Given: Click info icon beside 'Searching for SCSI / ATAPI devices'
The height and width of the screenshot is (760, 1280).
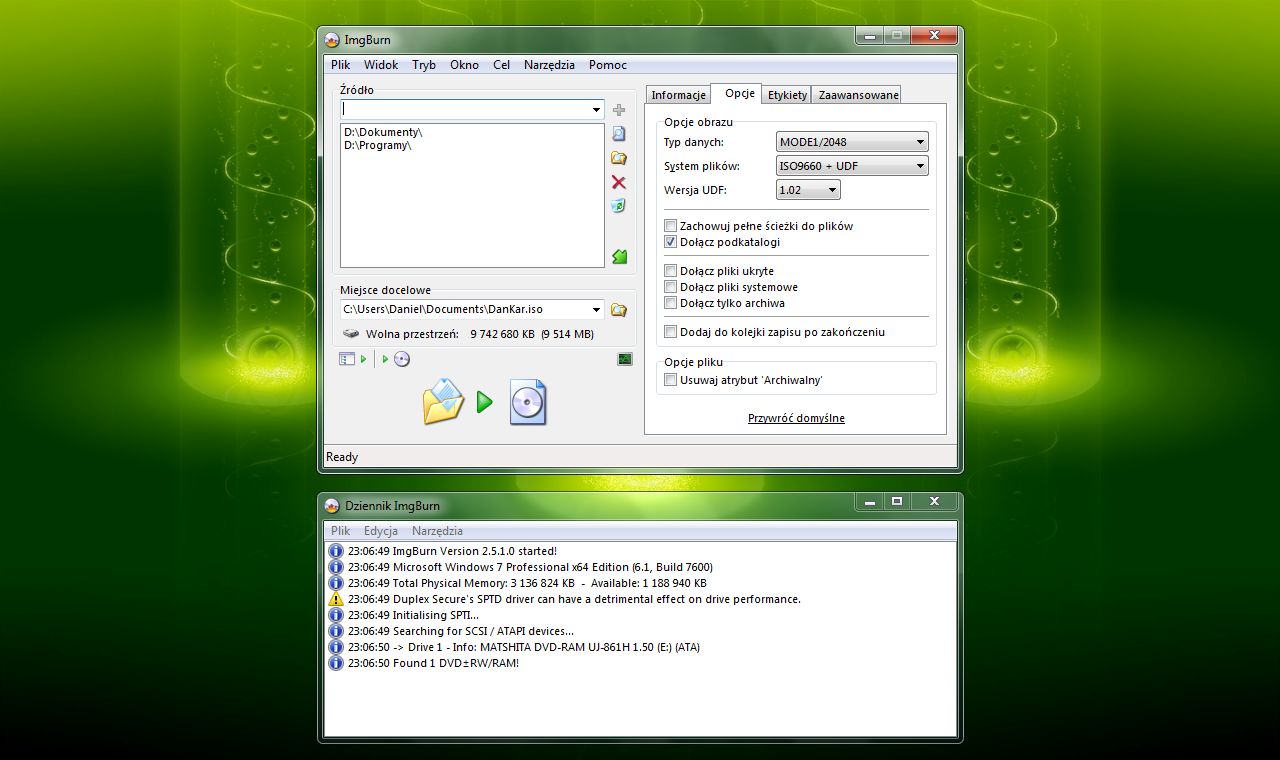Looking at the screenshot, I should (336, 631).
